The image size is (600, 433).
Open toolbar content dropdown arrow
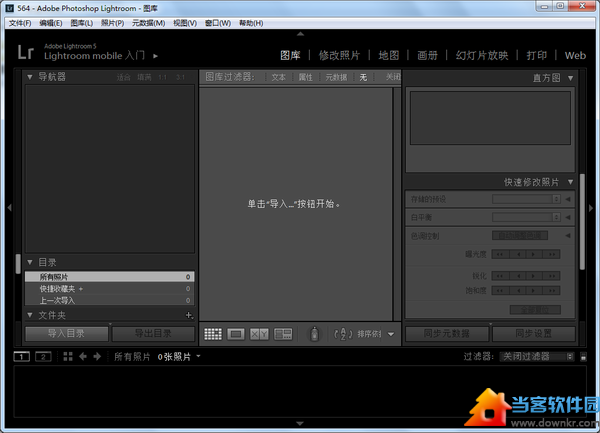391,334
